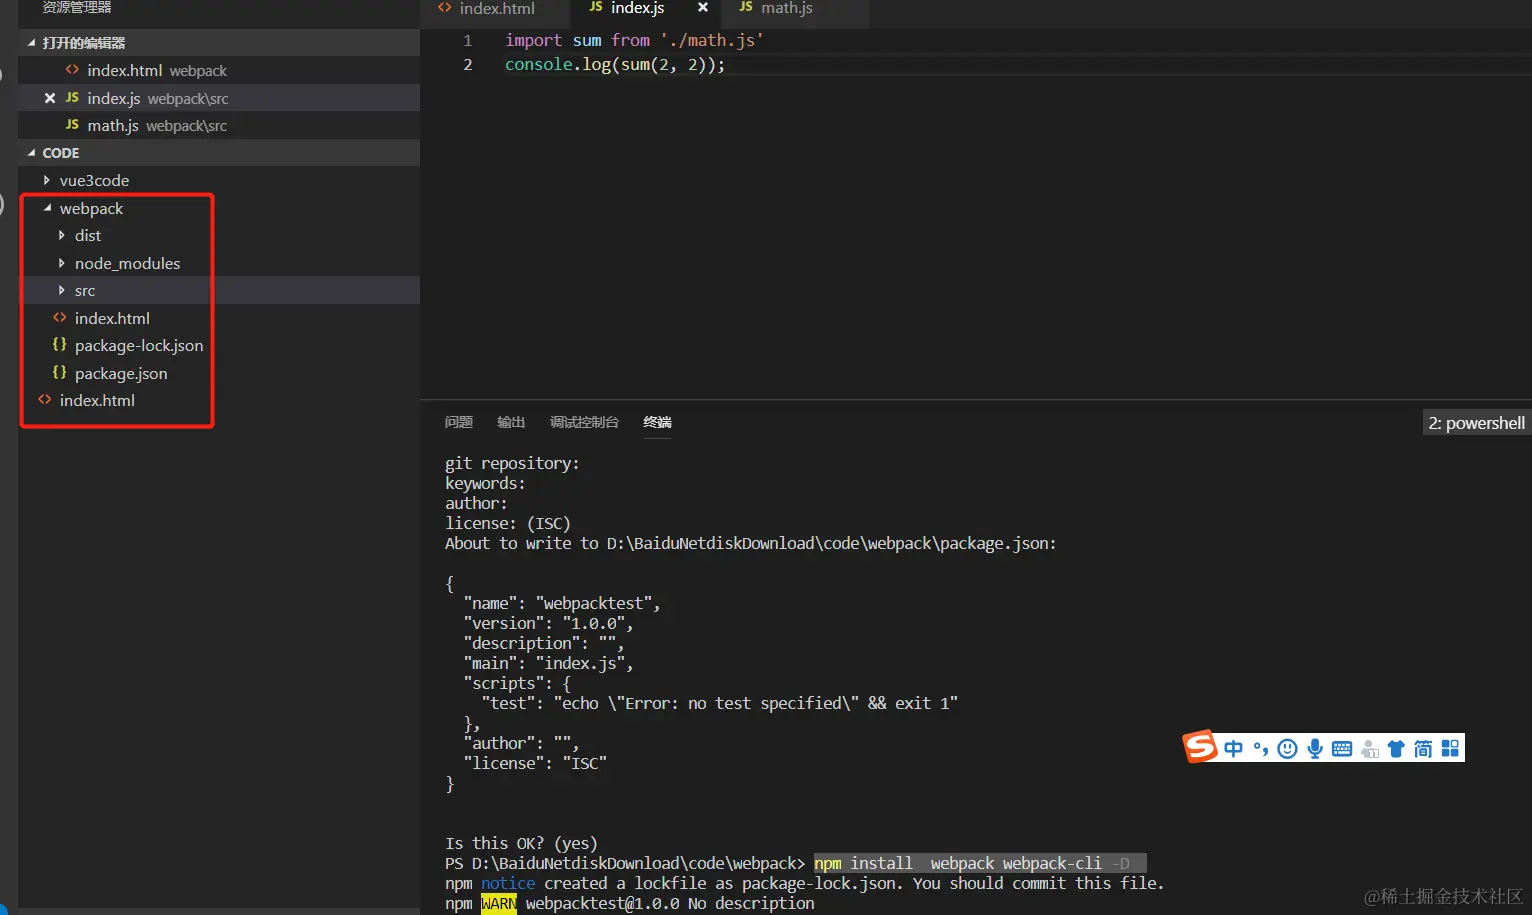
Task: Click the Sogou input method logo
Action: click(1200, 746)
